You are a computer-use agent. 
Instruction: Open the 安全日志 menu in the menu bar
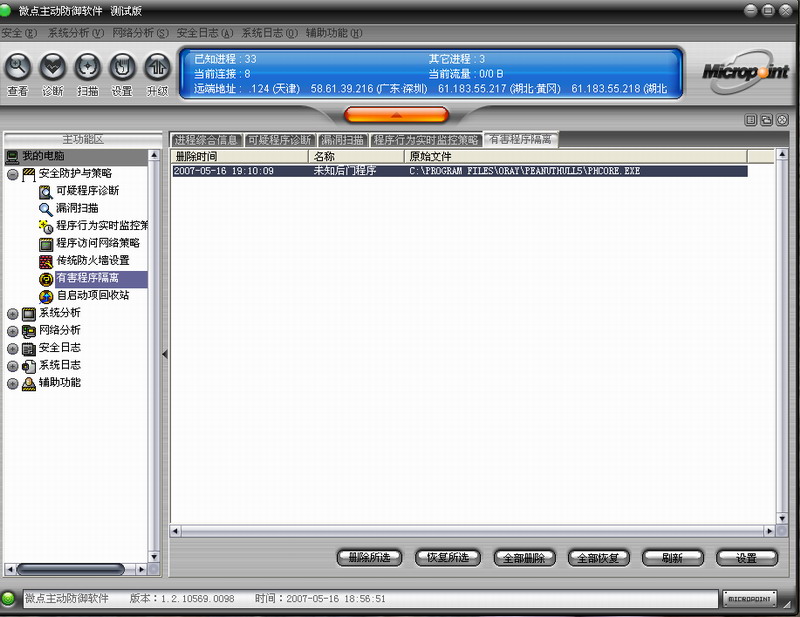(x=205, y=33)
